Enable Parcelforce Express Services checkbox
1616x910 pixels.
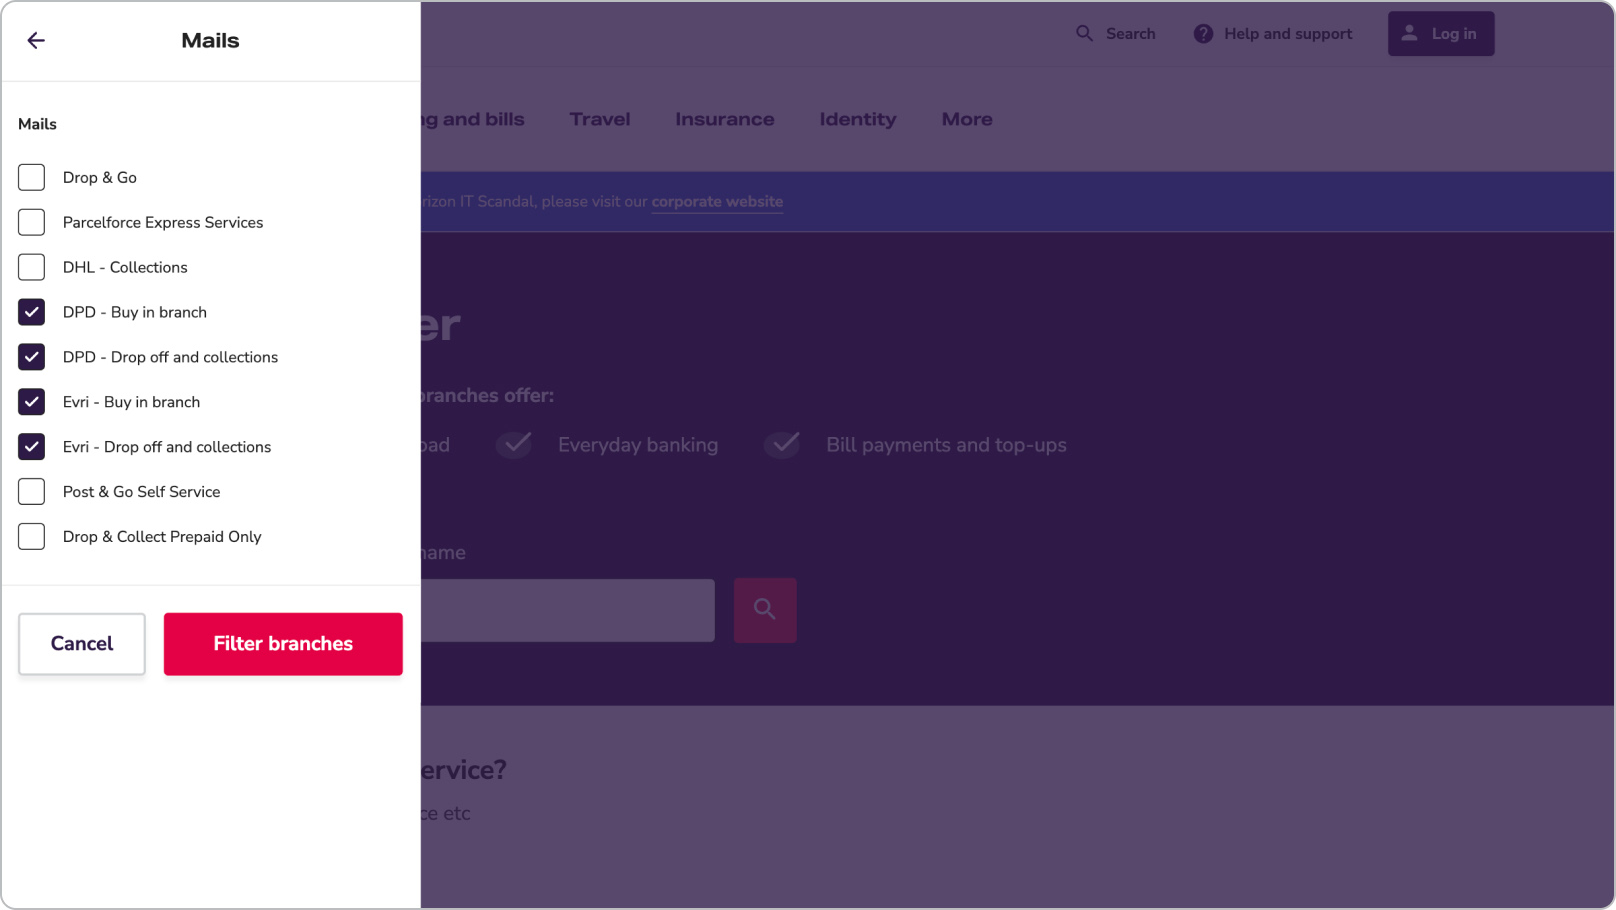click(x=31, y=222)
